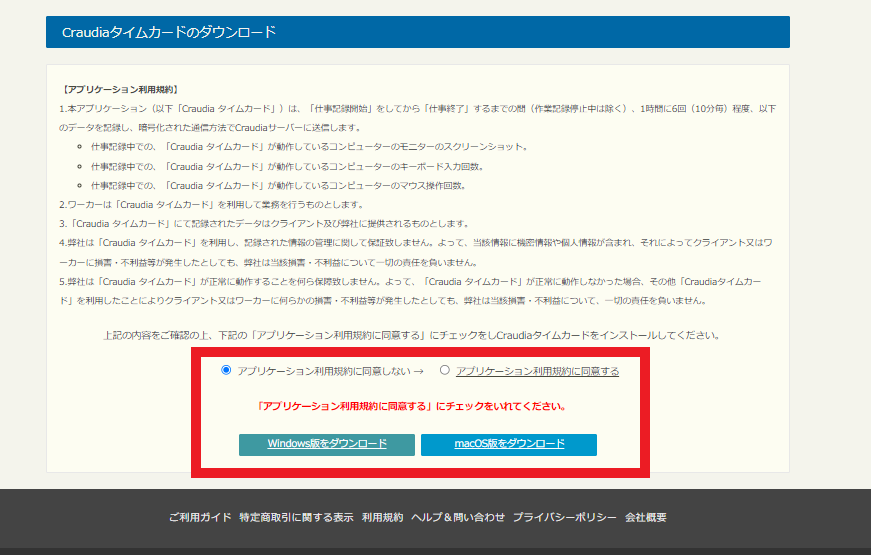Viewport: 871px width, 555px height.
Task: Click clause 3 text 'にて記録されたデータはクライアント'
Action: tap(265, 224)
